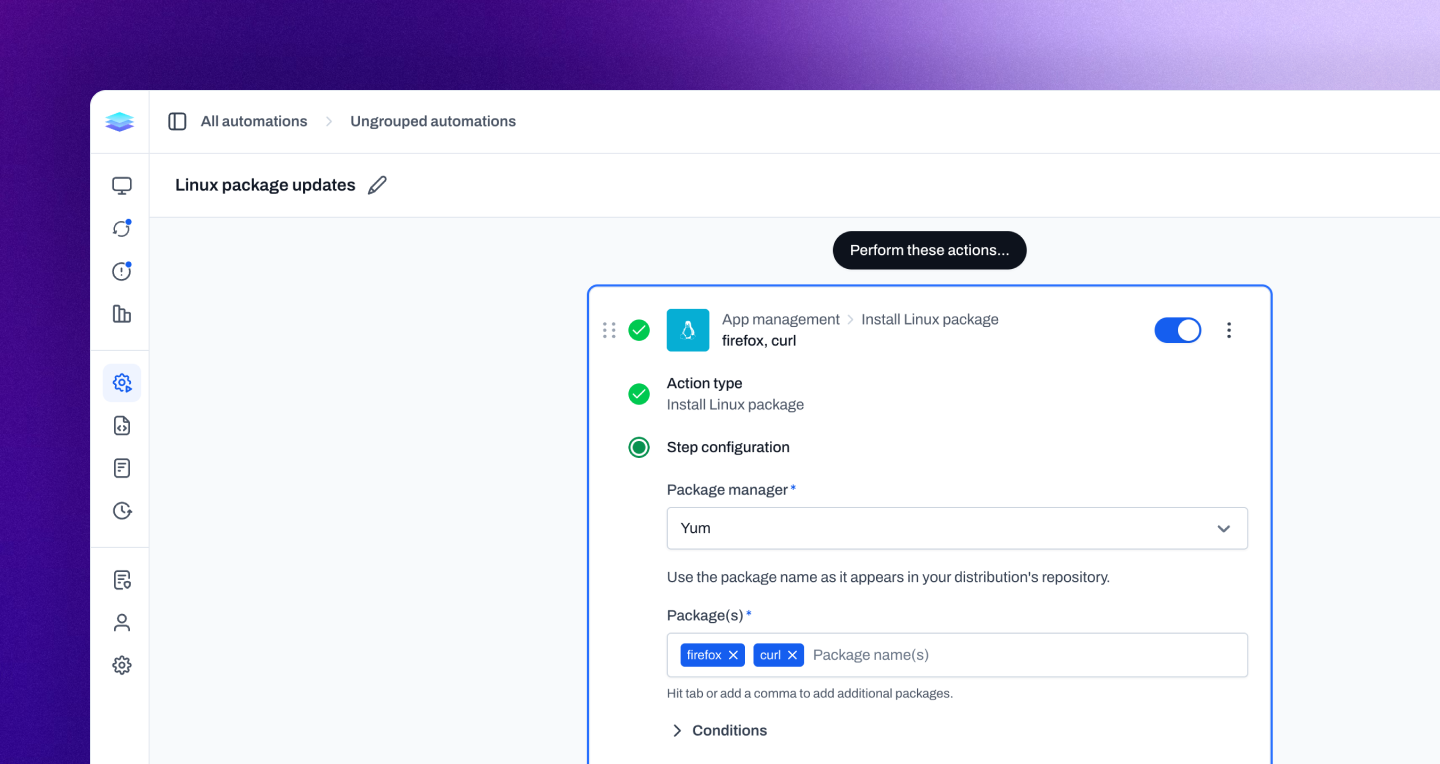Open the user profile icon in sidebar
1440x764 pixels.
coord(122,623)
